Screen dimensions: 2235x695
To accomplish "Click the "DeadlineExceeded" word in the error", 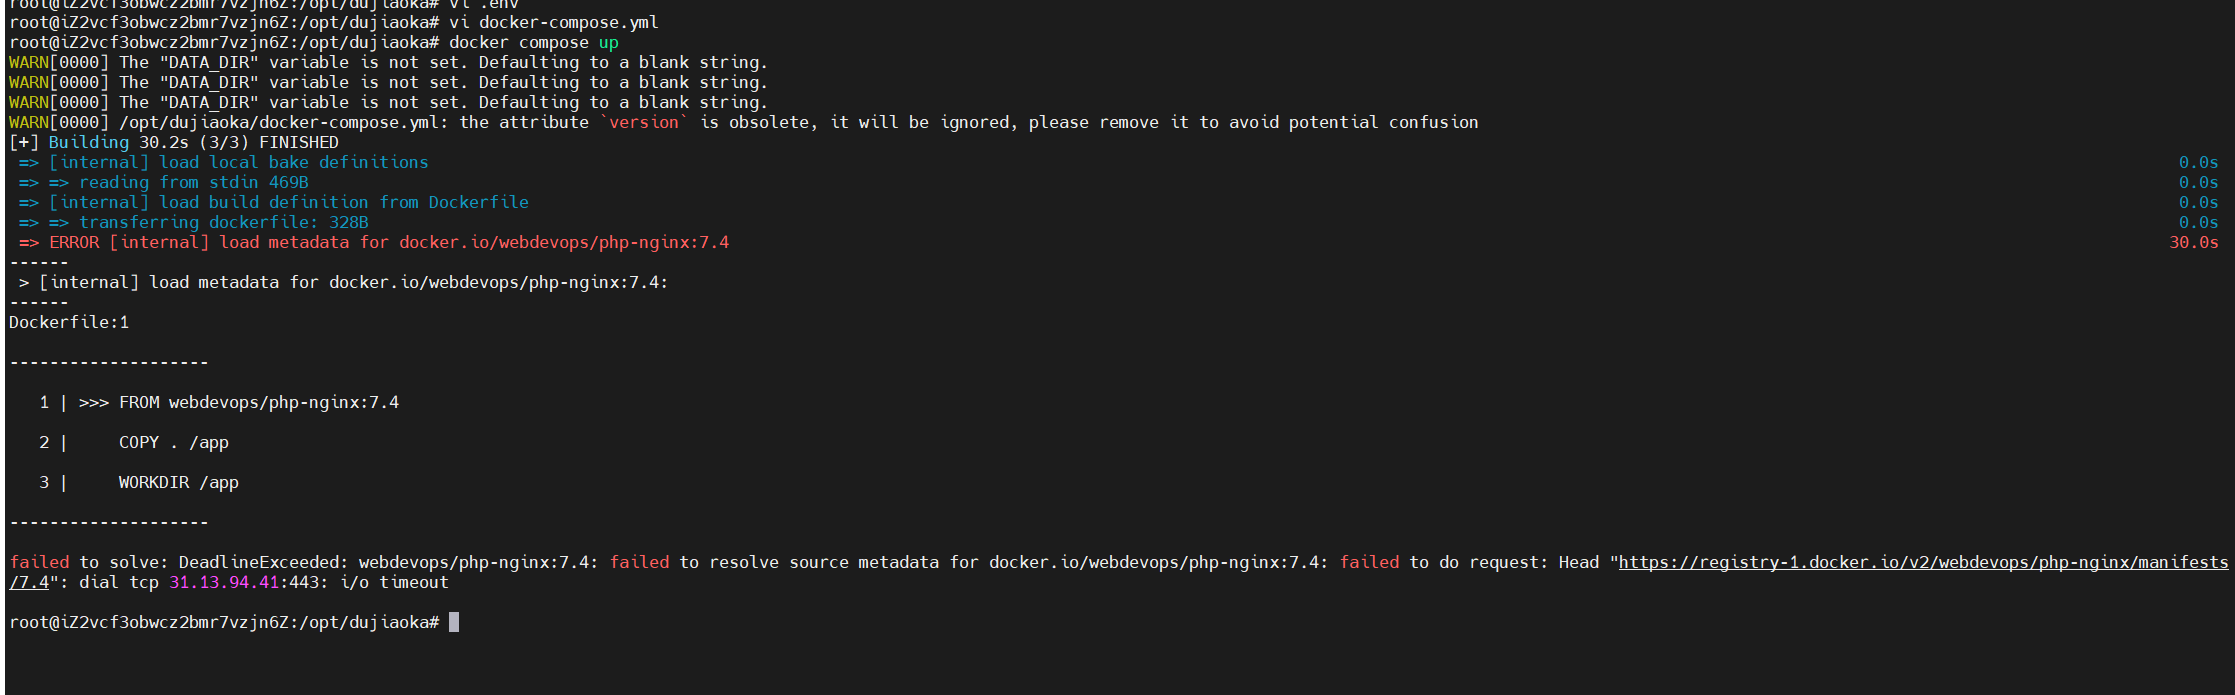I will point(263,563).
